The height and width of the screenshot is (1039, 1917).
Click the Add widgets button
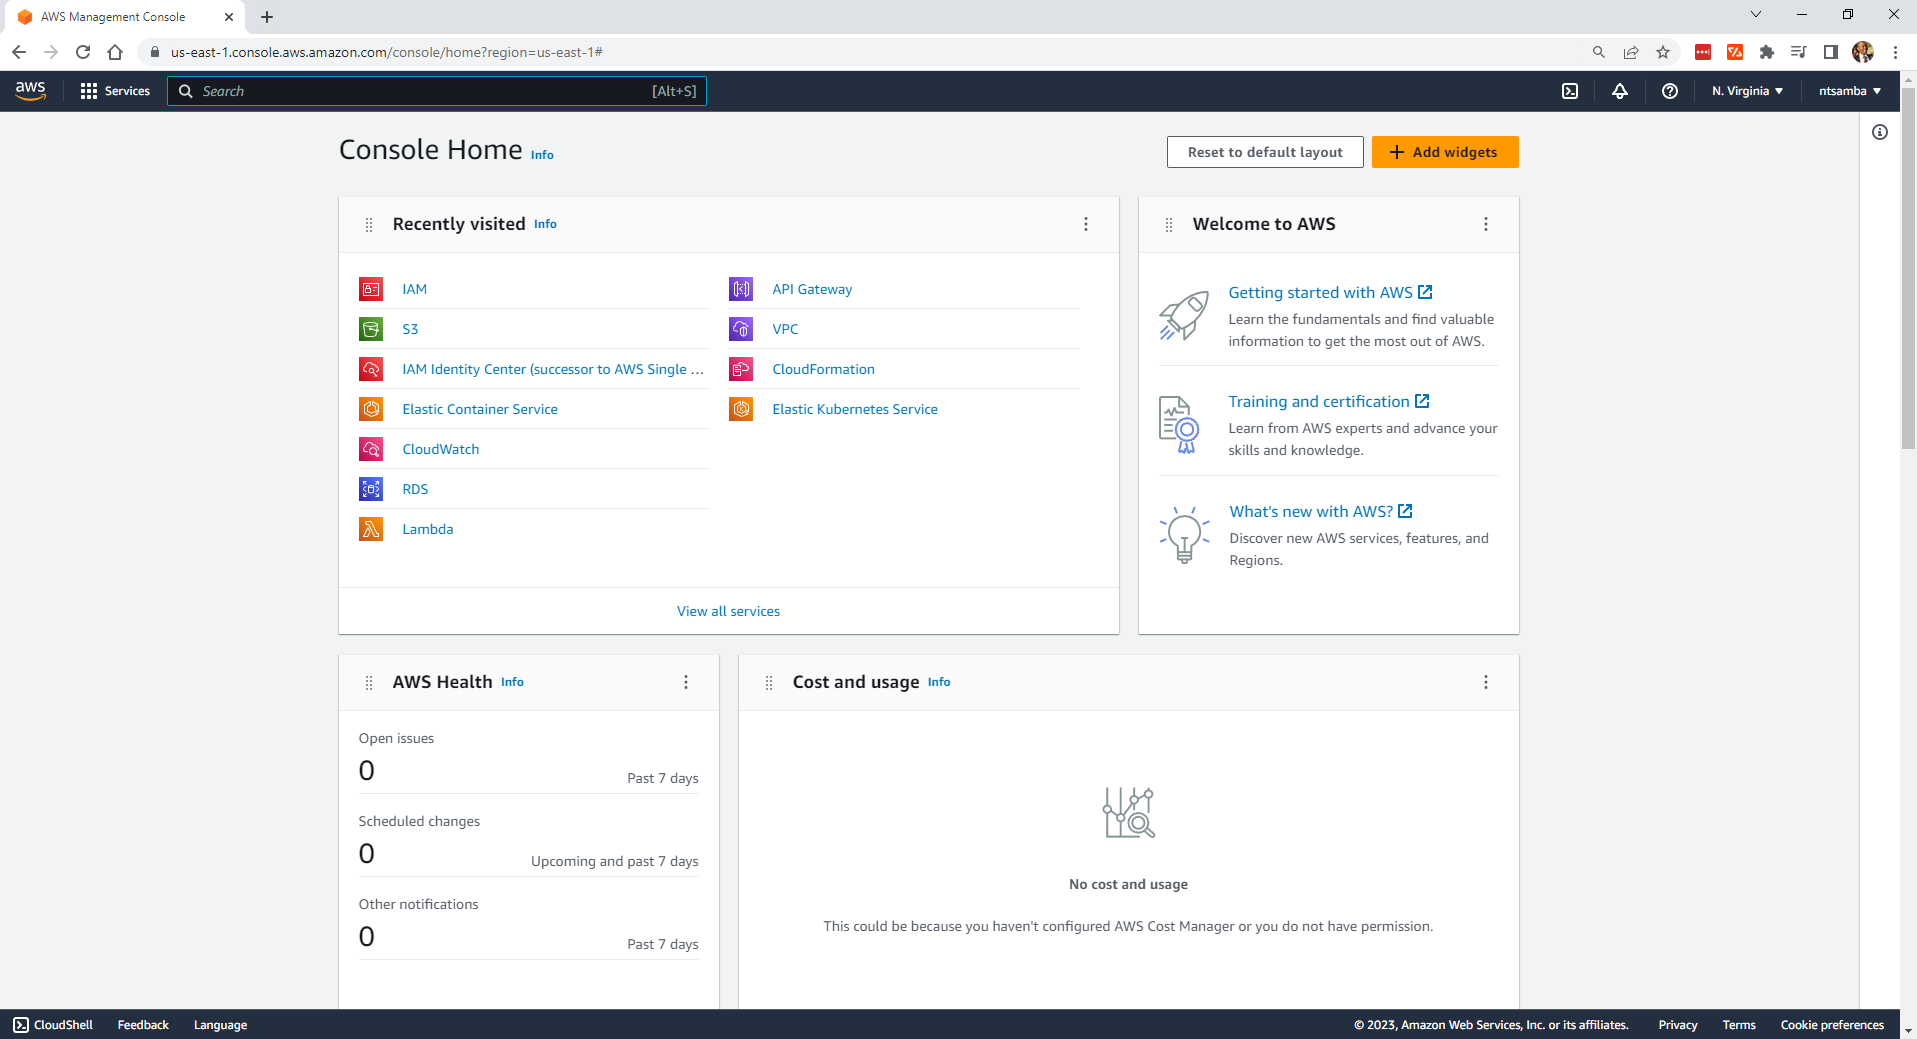[1445, 152]
